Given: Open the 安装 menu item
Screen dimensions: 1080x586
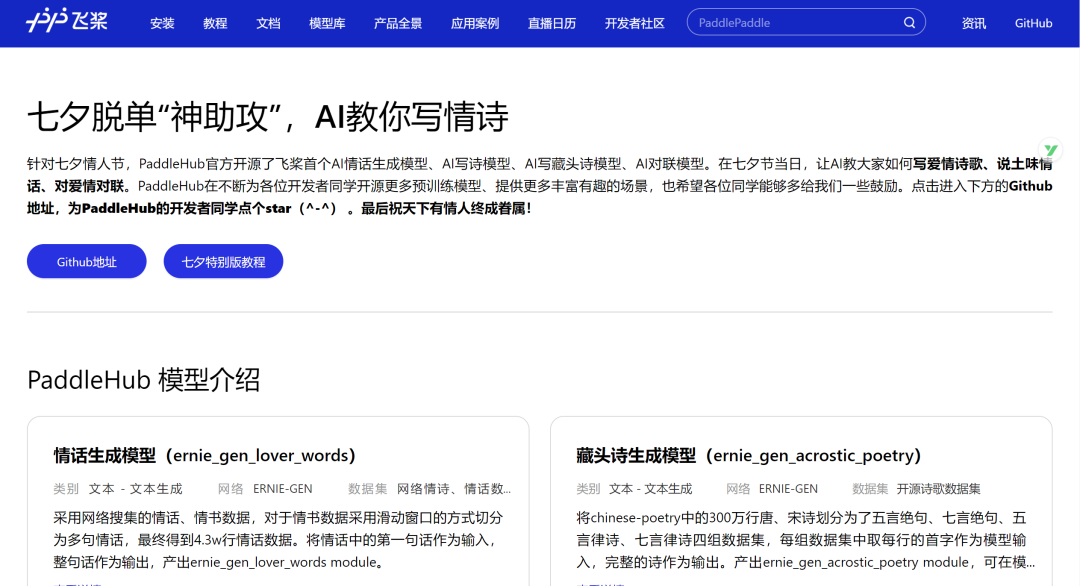Looking at the screenshot, I should [163, 23].
